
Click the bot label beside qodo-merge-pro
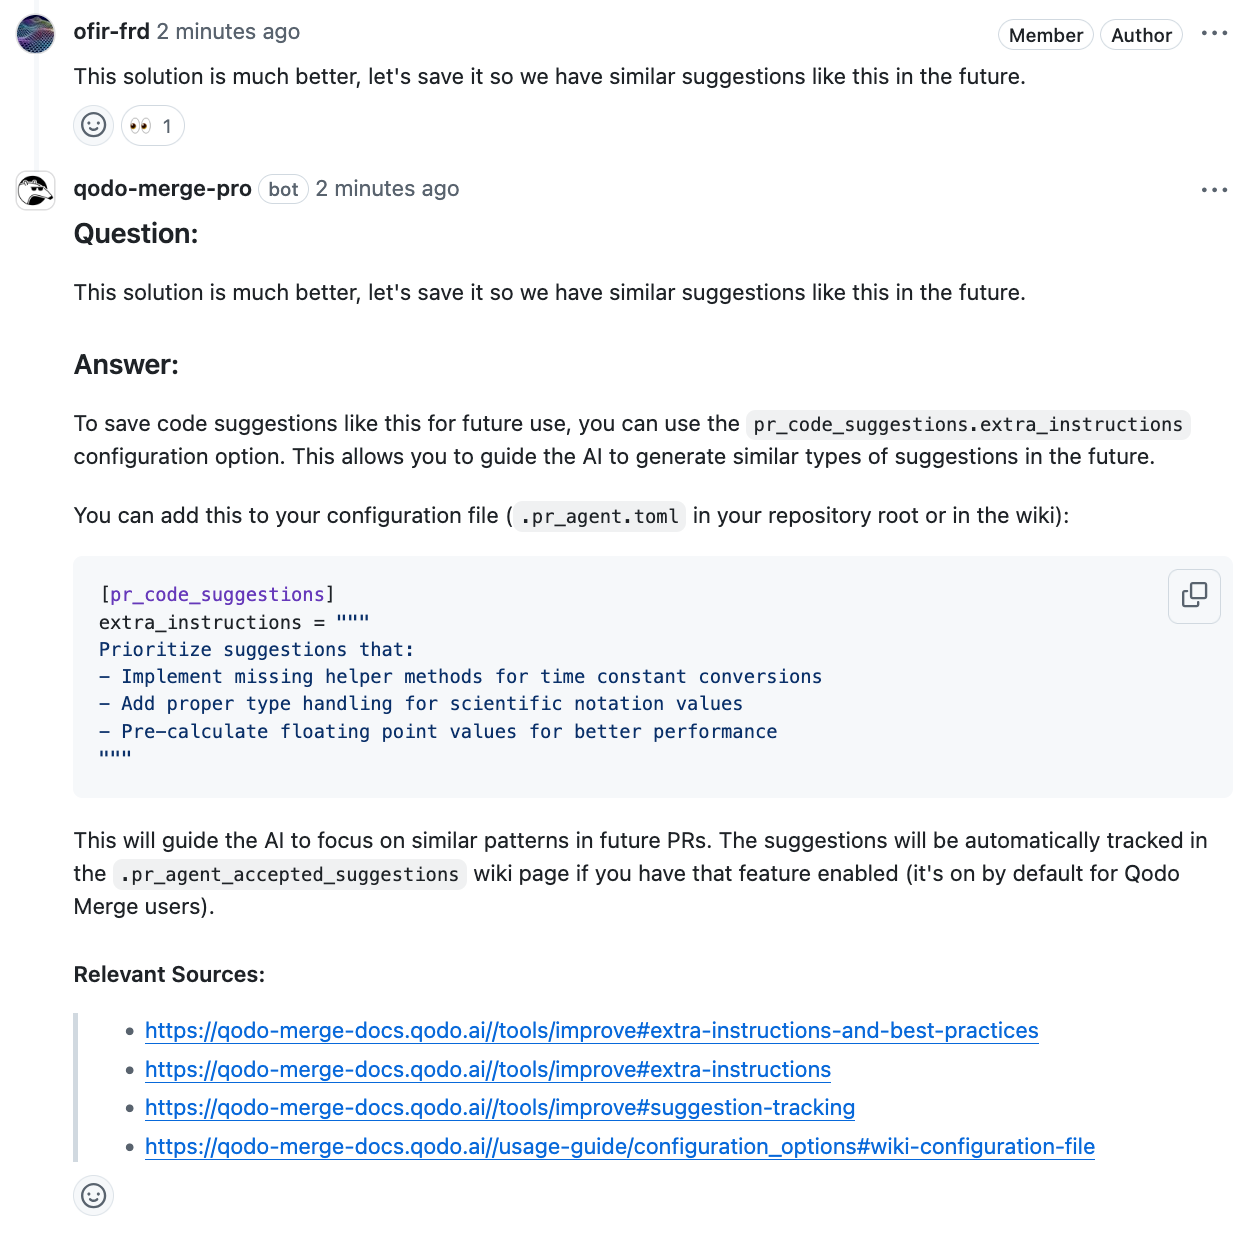coord(283,189)
